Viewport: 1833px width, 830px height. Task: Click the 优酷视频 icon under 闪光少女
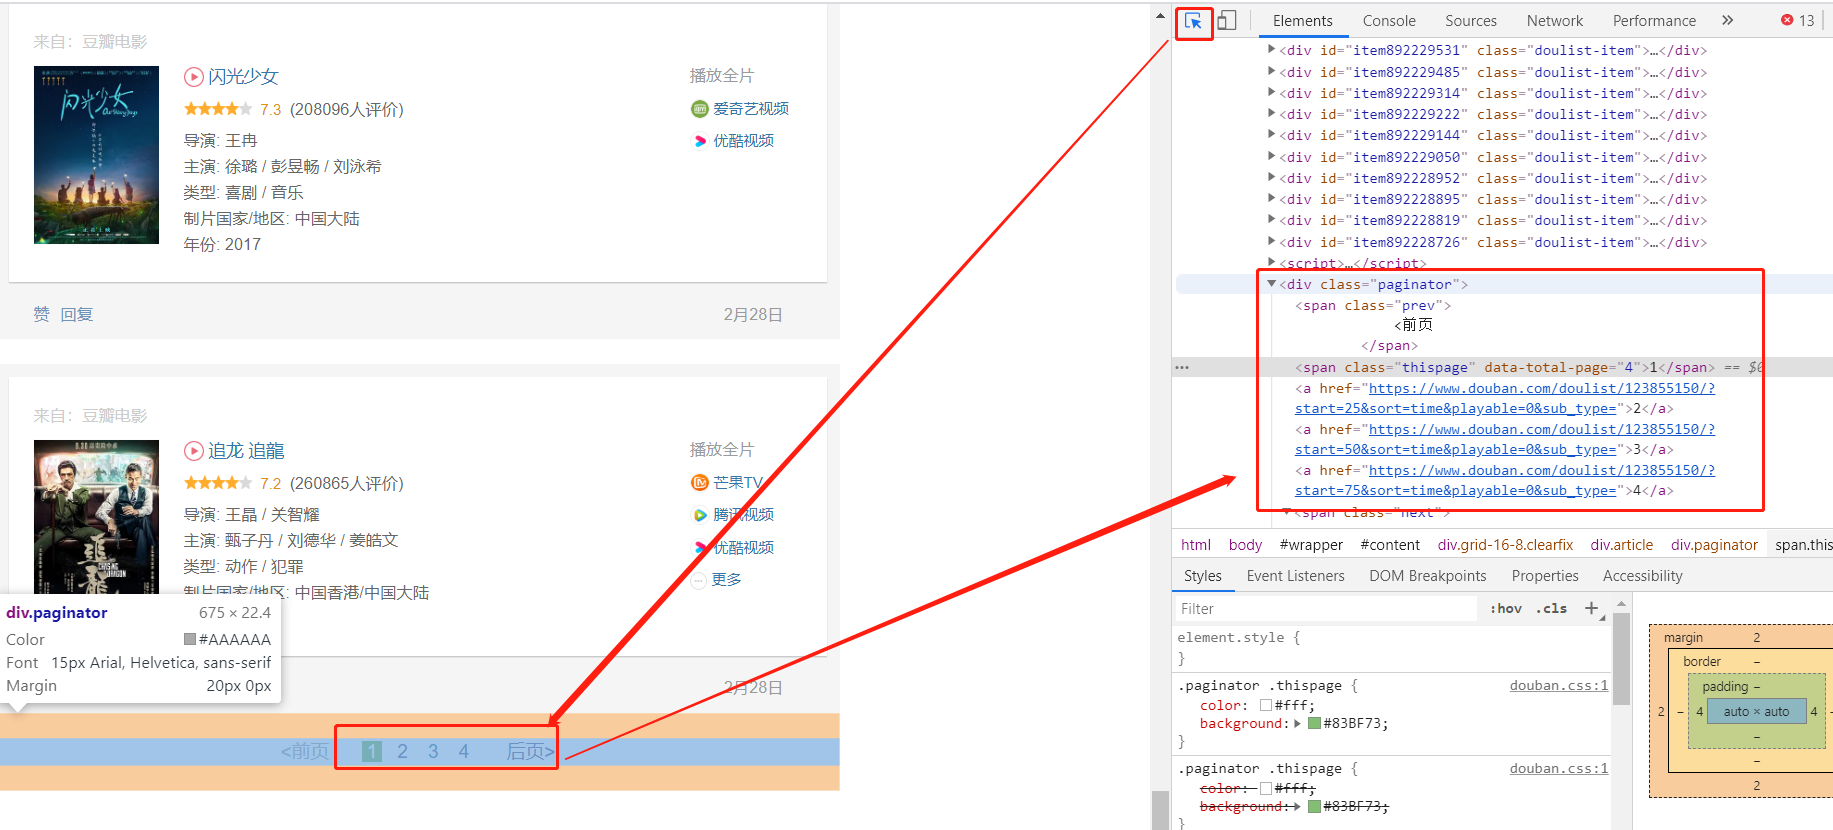click(x=700, y=141)
